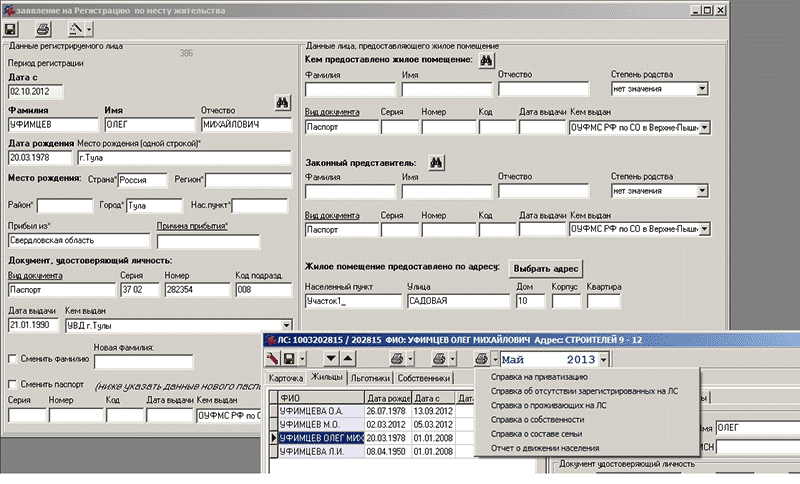800x484 pixels.
Task: Switch to the Жильцы tab
Action: [x=327, y=377]
